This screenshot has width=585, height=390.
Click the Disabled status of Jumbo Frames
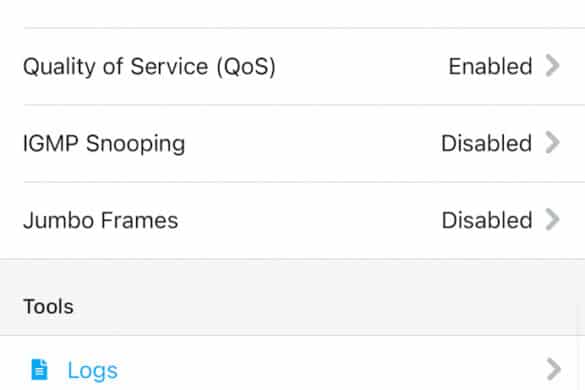tap(487, 220)
